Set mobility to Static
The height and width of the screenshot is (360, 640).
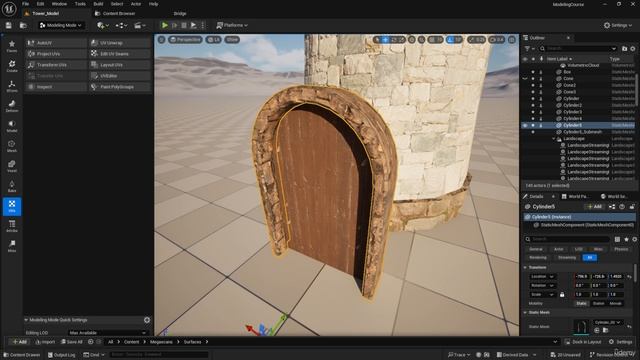pyautogui.click(x=581, y=303)
